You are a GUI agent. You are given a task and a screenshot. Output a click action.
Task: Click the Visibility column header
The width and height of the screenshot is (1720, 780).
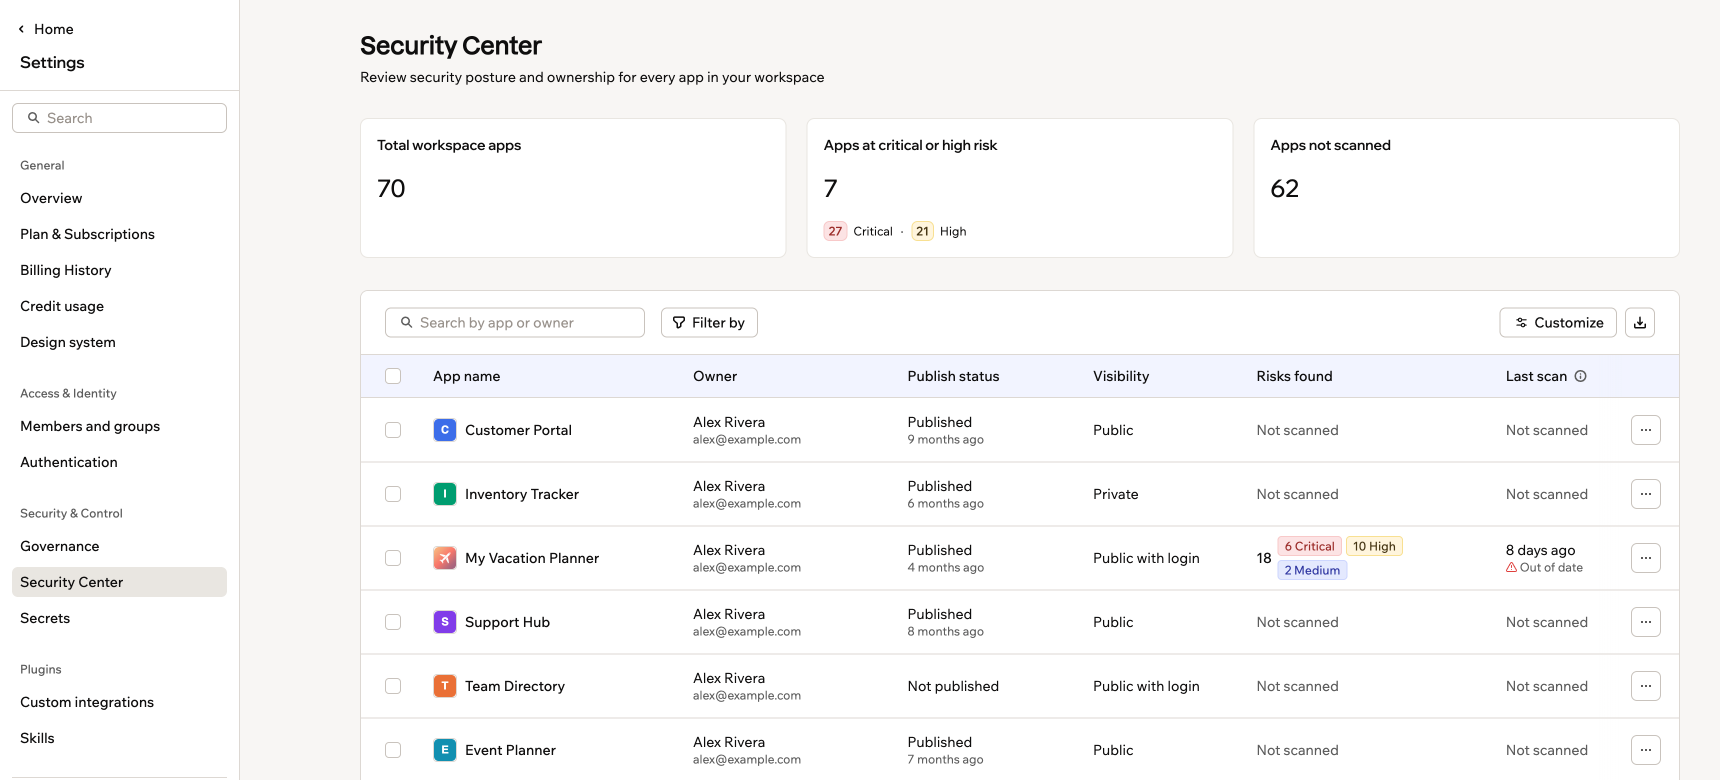(1121, 376)
